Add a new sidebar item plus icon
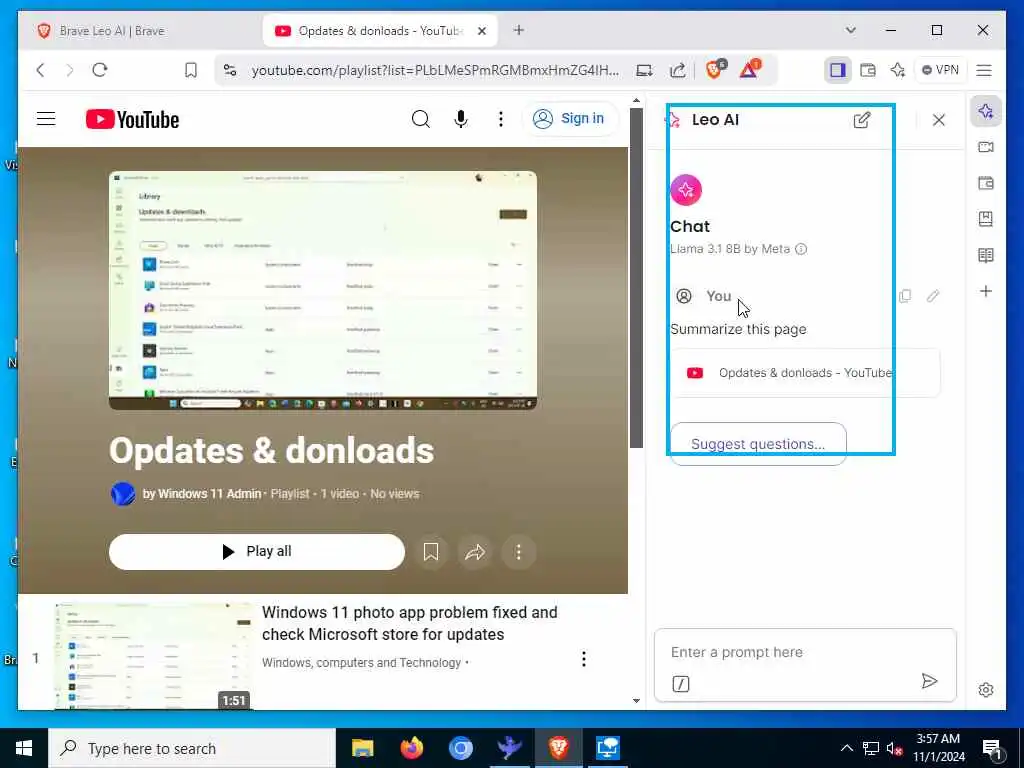Viewport: 1024px width, 768px height. tap(986, 291)
